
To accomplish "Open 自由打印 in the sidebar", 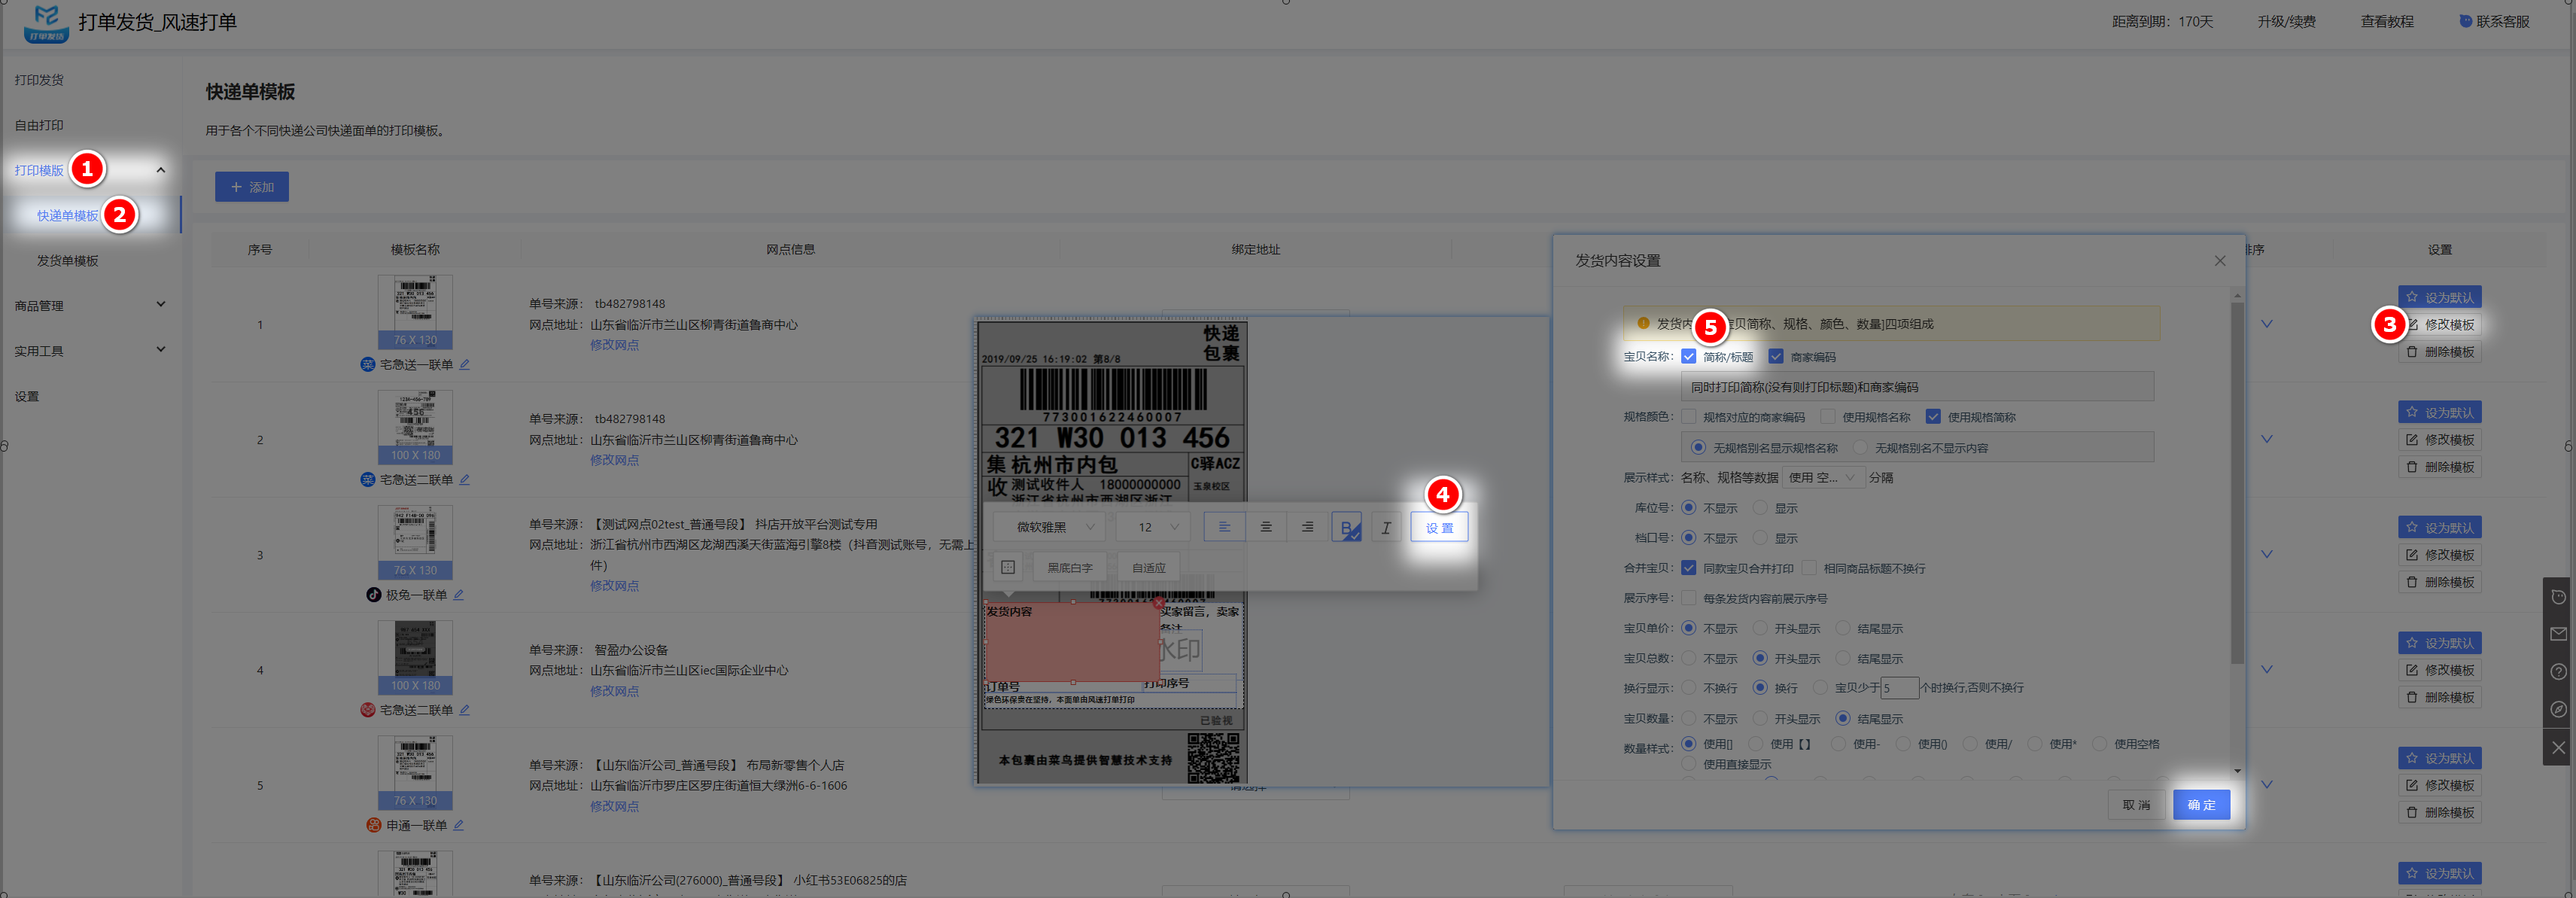I will click(x=39, y=125).
